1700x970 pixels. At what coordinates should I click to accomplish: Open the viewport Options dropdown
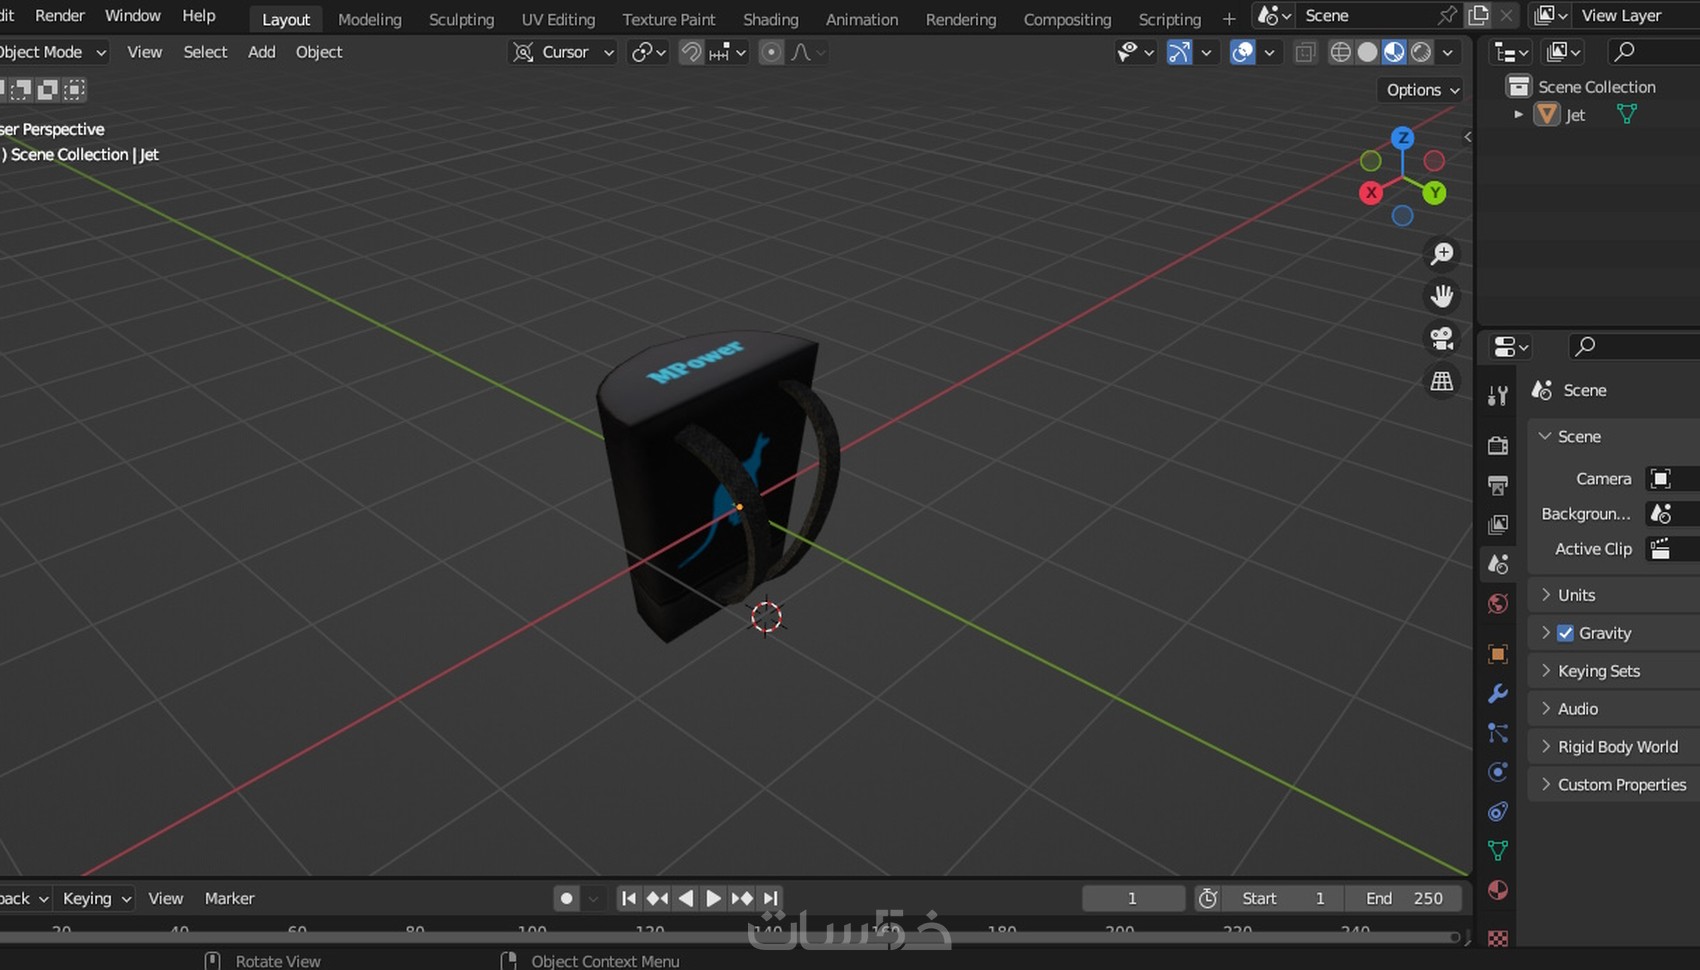[x=1421, y=90]
